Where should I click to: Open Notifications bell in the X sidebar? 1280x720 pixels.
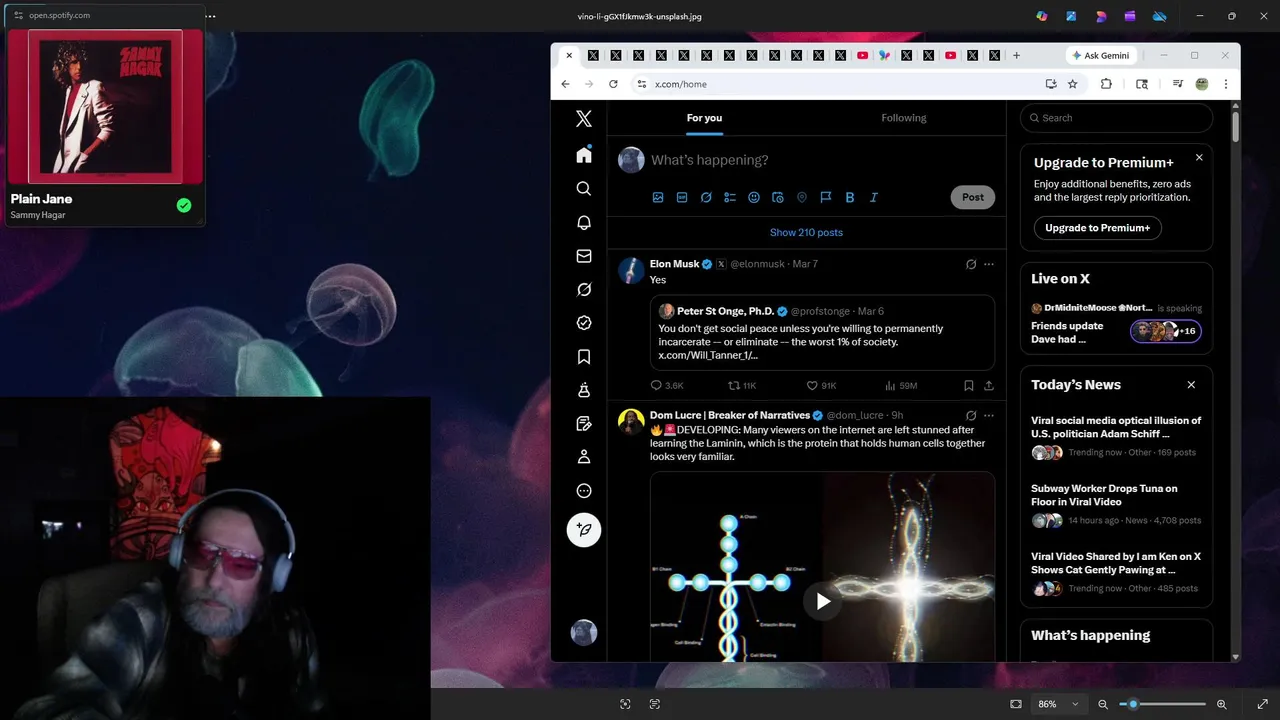(x=584, y=222)
